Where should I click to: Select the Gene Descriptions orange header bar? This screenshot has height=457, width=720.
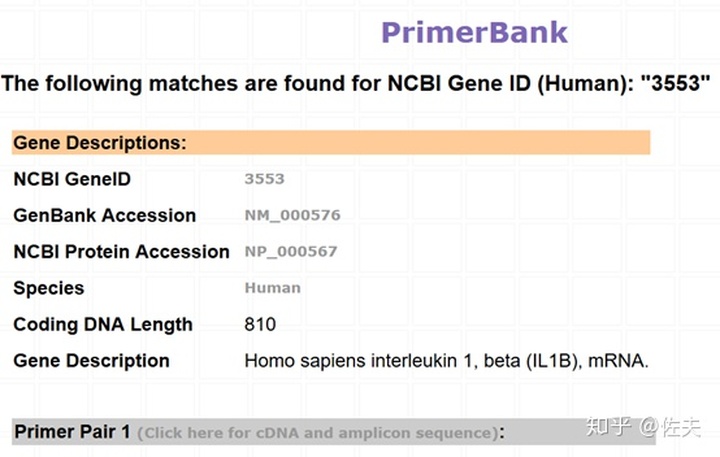pos(331,142)
